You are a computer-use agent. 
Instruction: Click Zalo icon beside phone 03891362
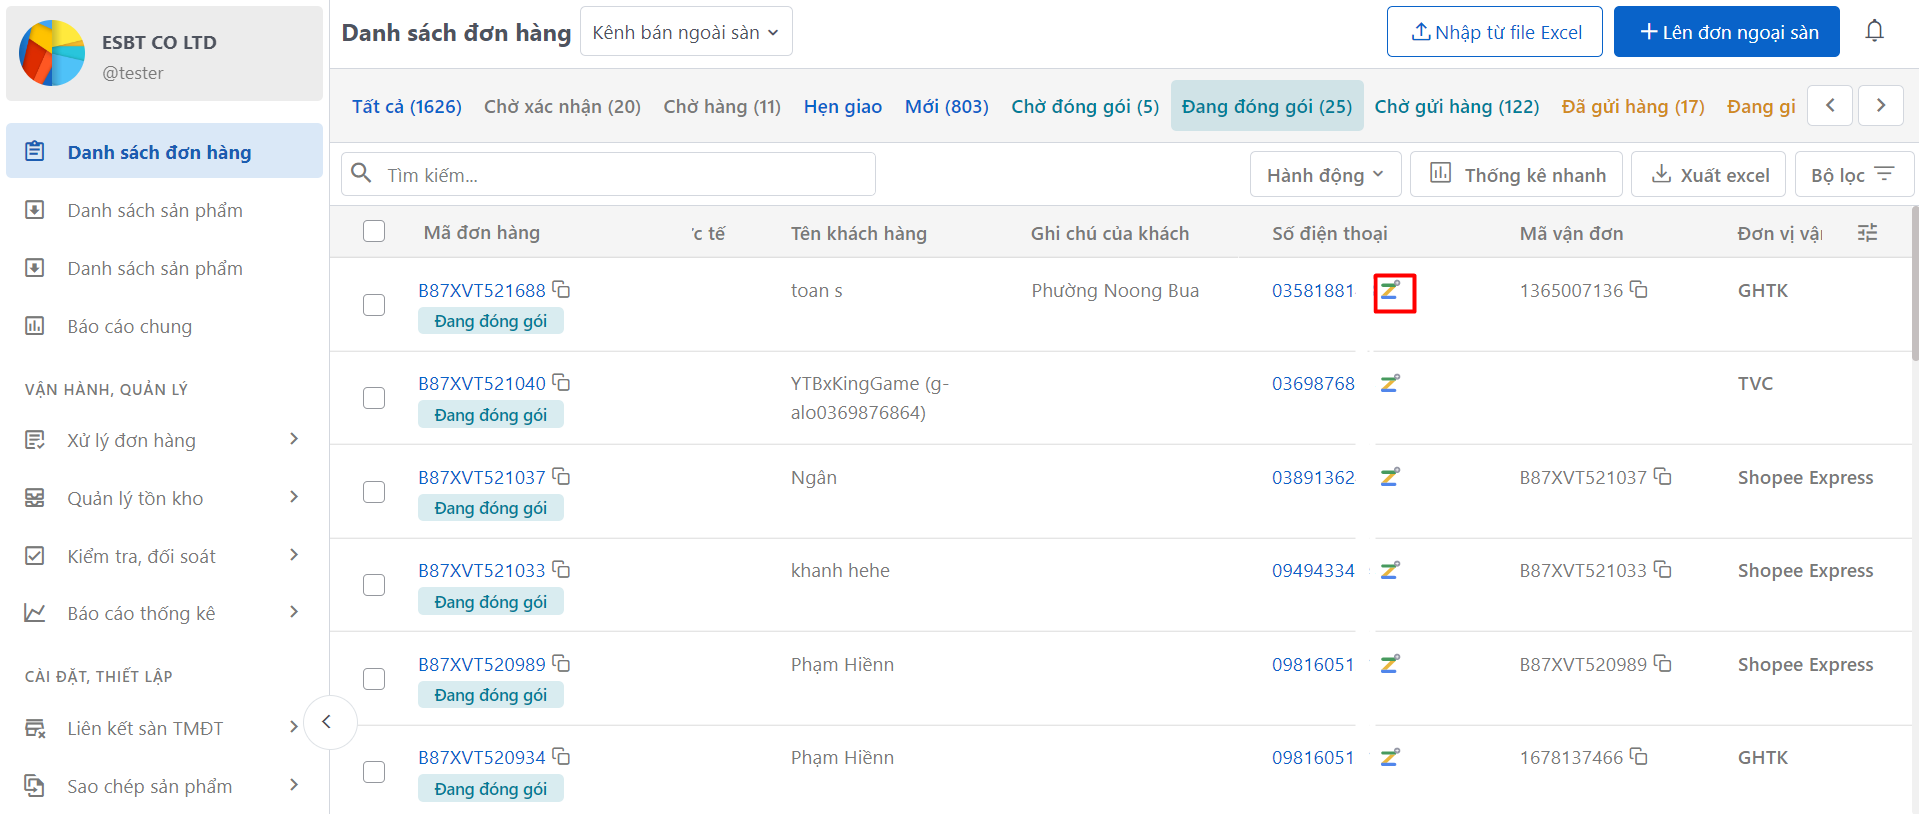pos(1390,477)
